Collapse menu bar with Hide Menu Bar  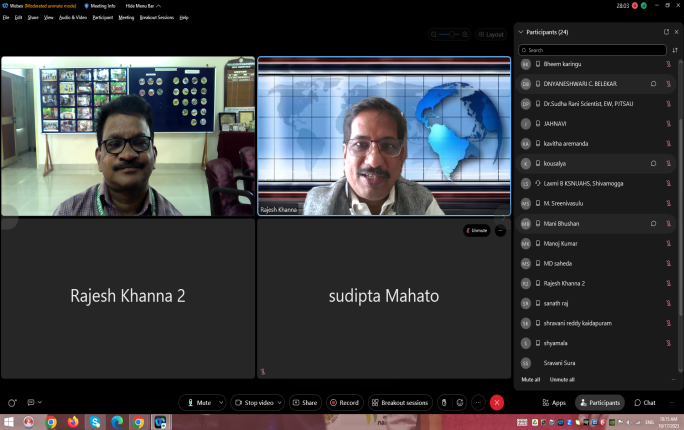click(143, 6)
